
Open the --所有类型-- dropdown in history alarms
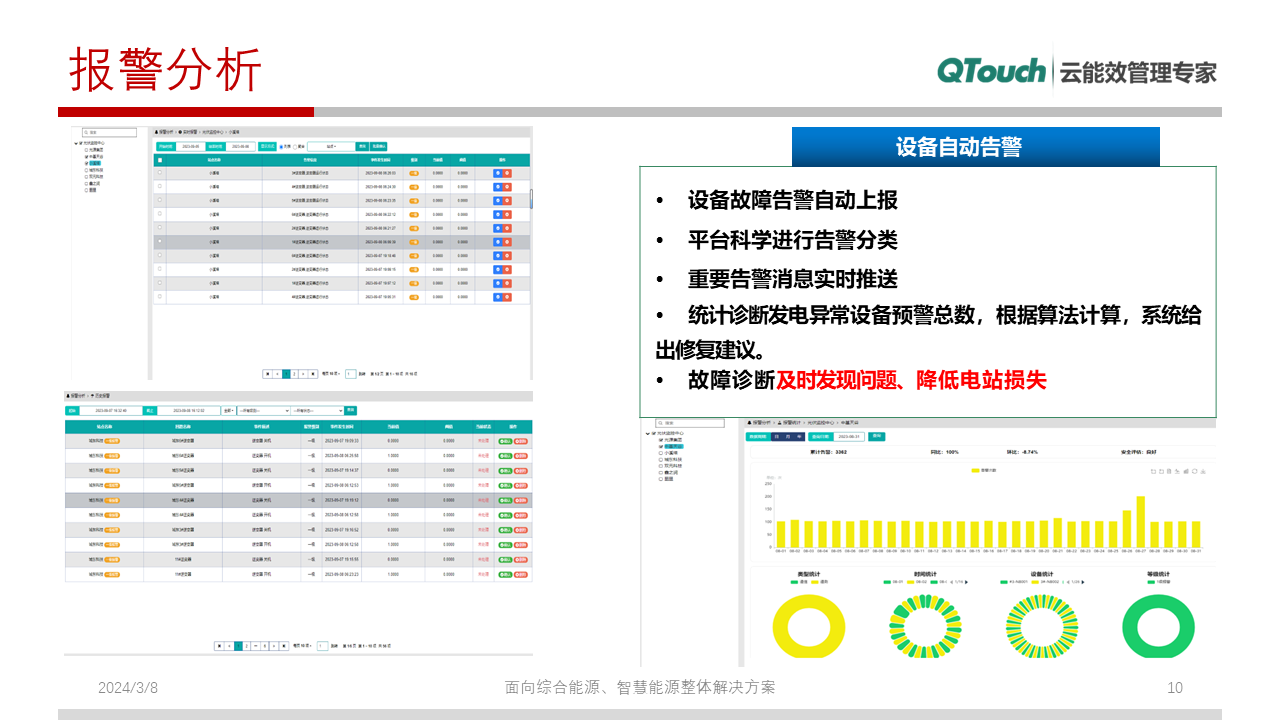[x=263, y=411]
